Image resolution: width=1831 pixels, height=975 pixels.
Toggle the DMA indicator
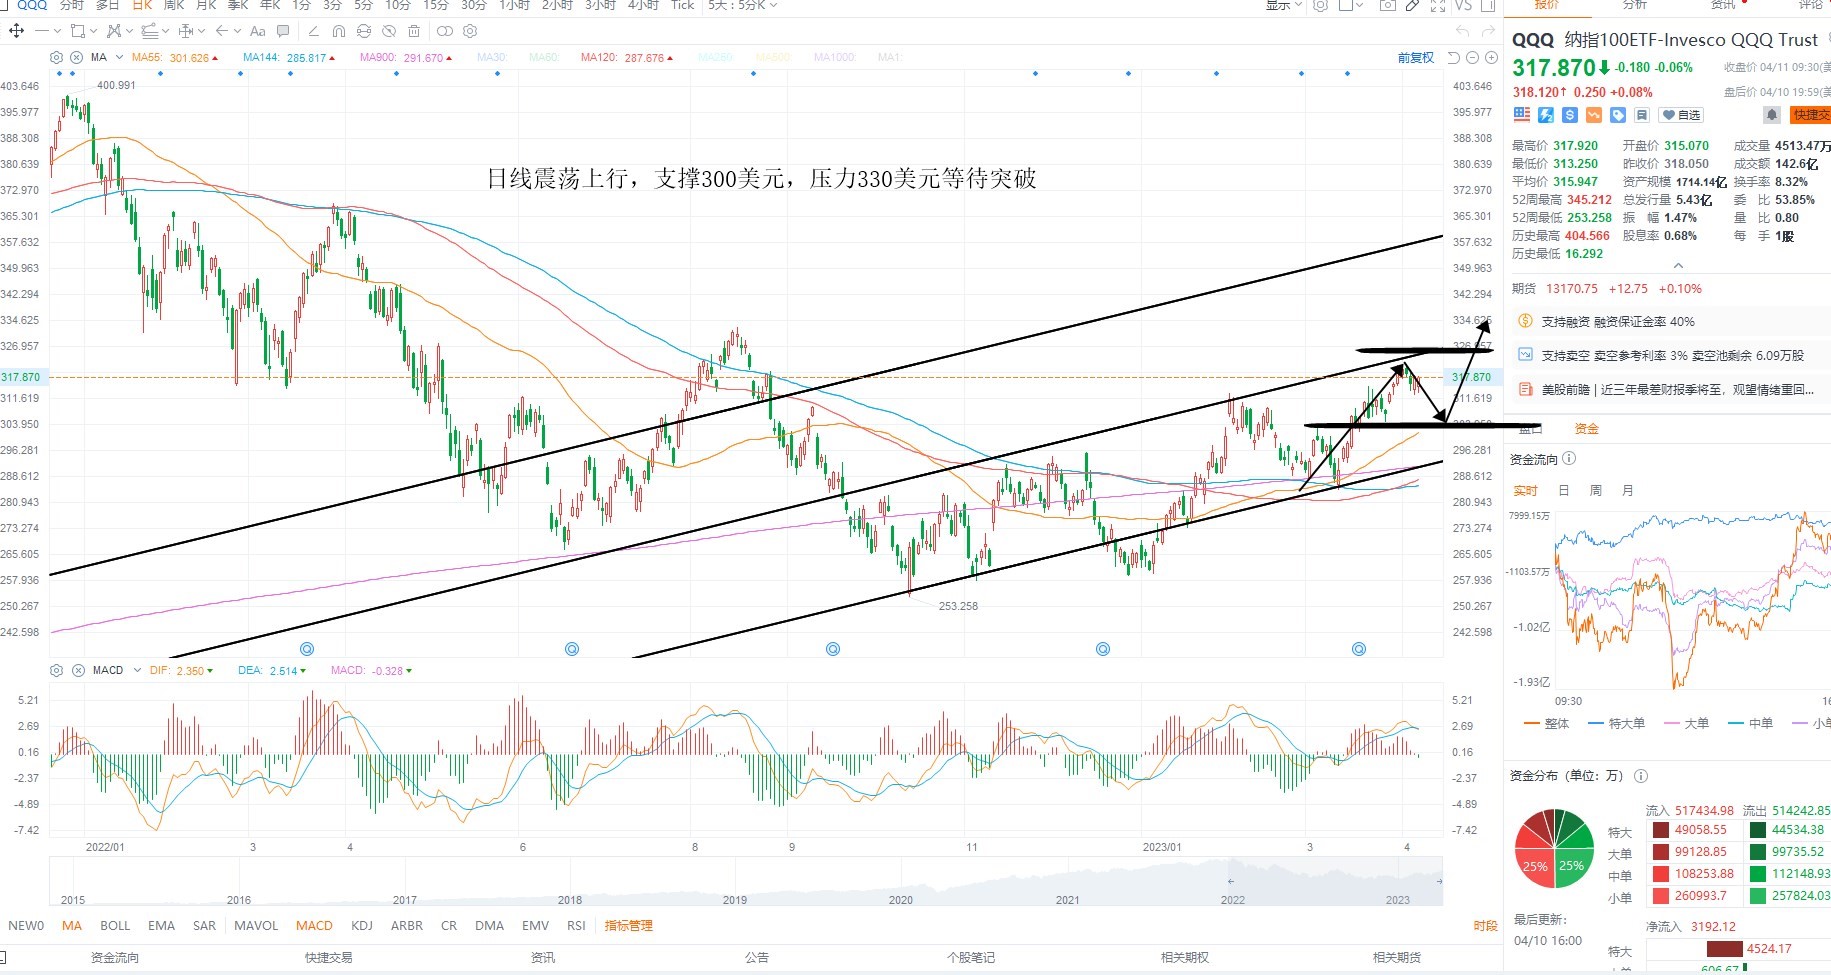(x=489, y=925)
